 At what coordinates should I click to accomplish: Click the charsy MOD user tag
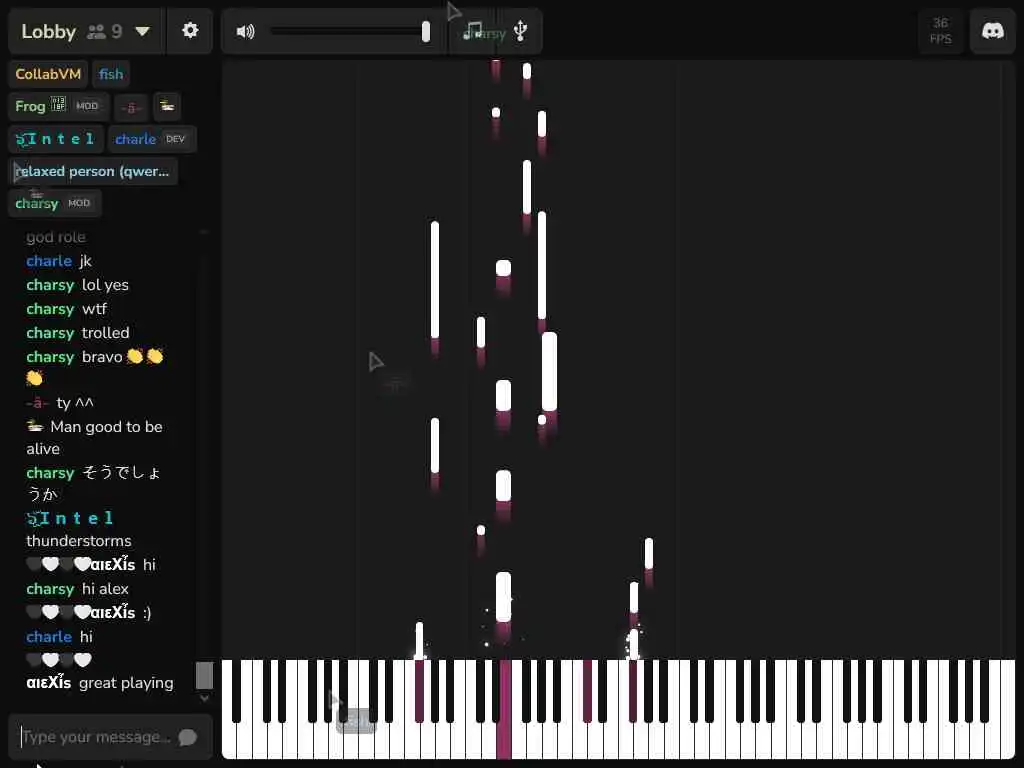[x=54, y=203]
